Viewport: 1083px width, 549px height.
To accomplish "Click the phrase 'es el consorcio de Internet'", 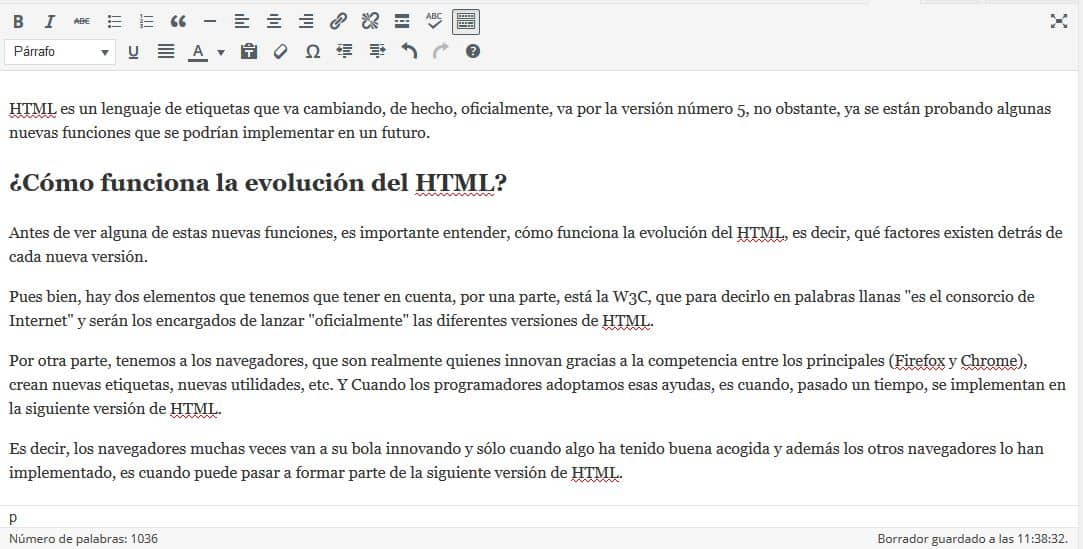I will (x=521, y=309).
